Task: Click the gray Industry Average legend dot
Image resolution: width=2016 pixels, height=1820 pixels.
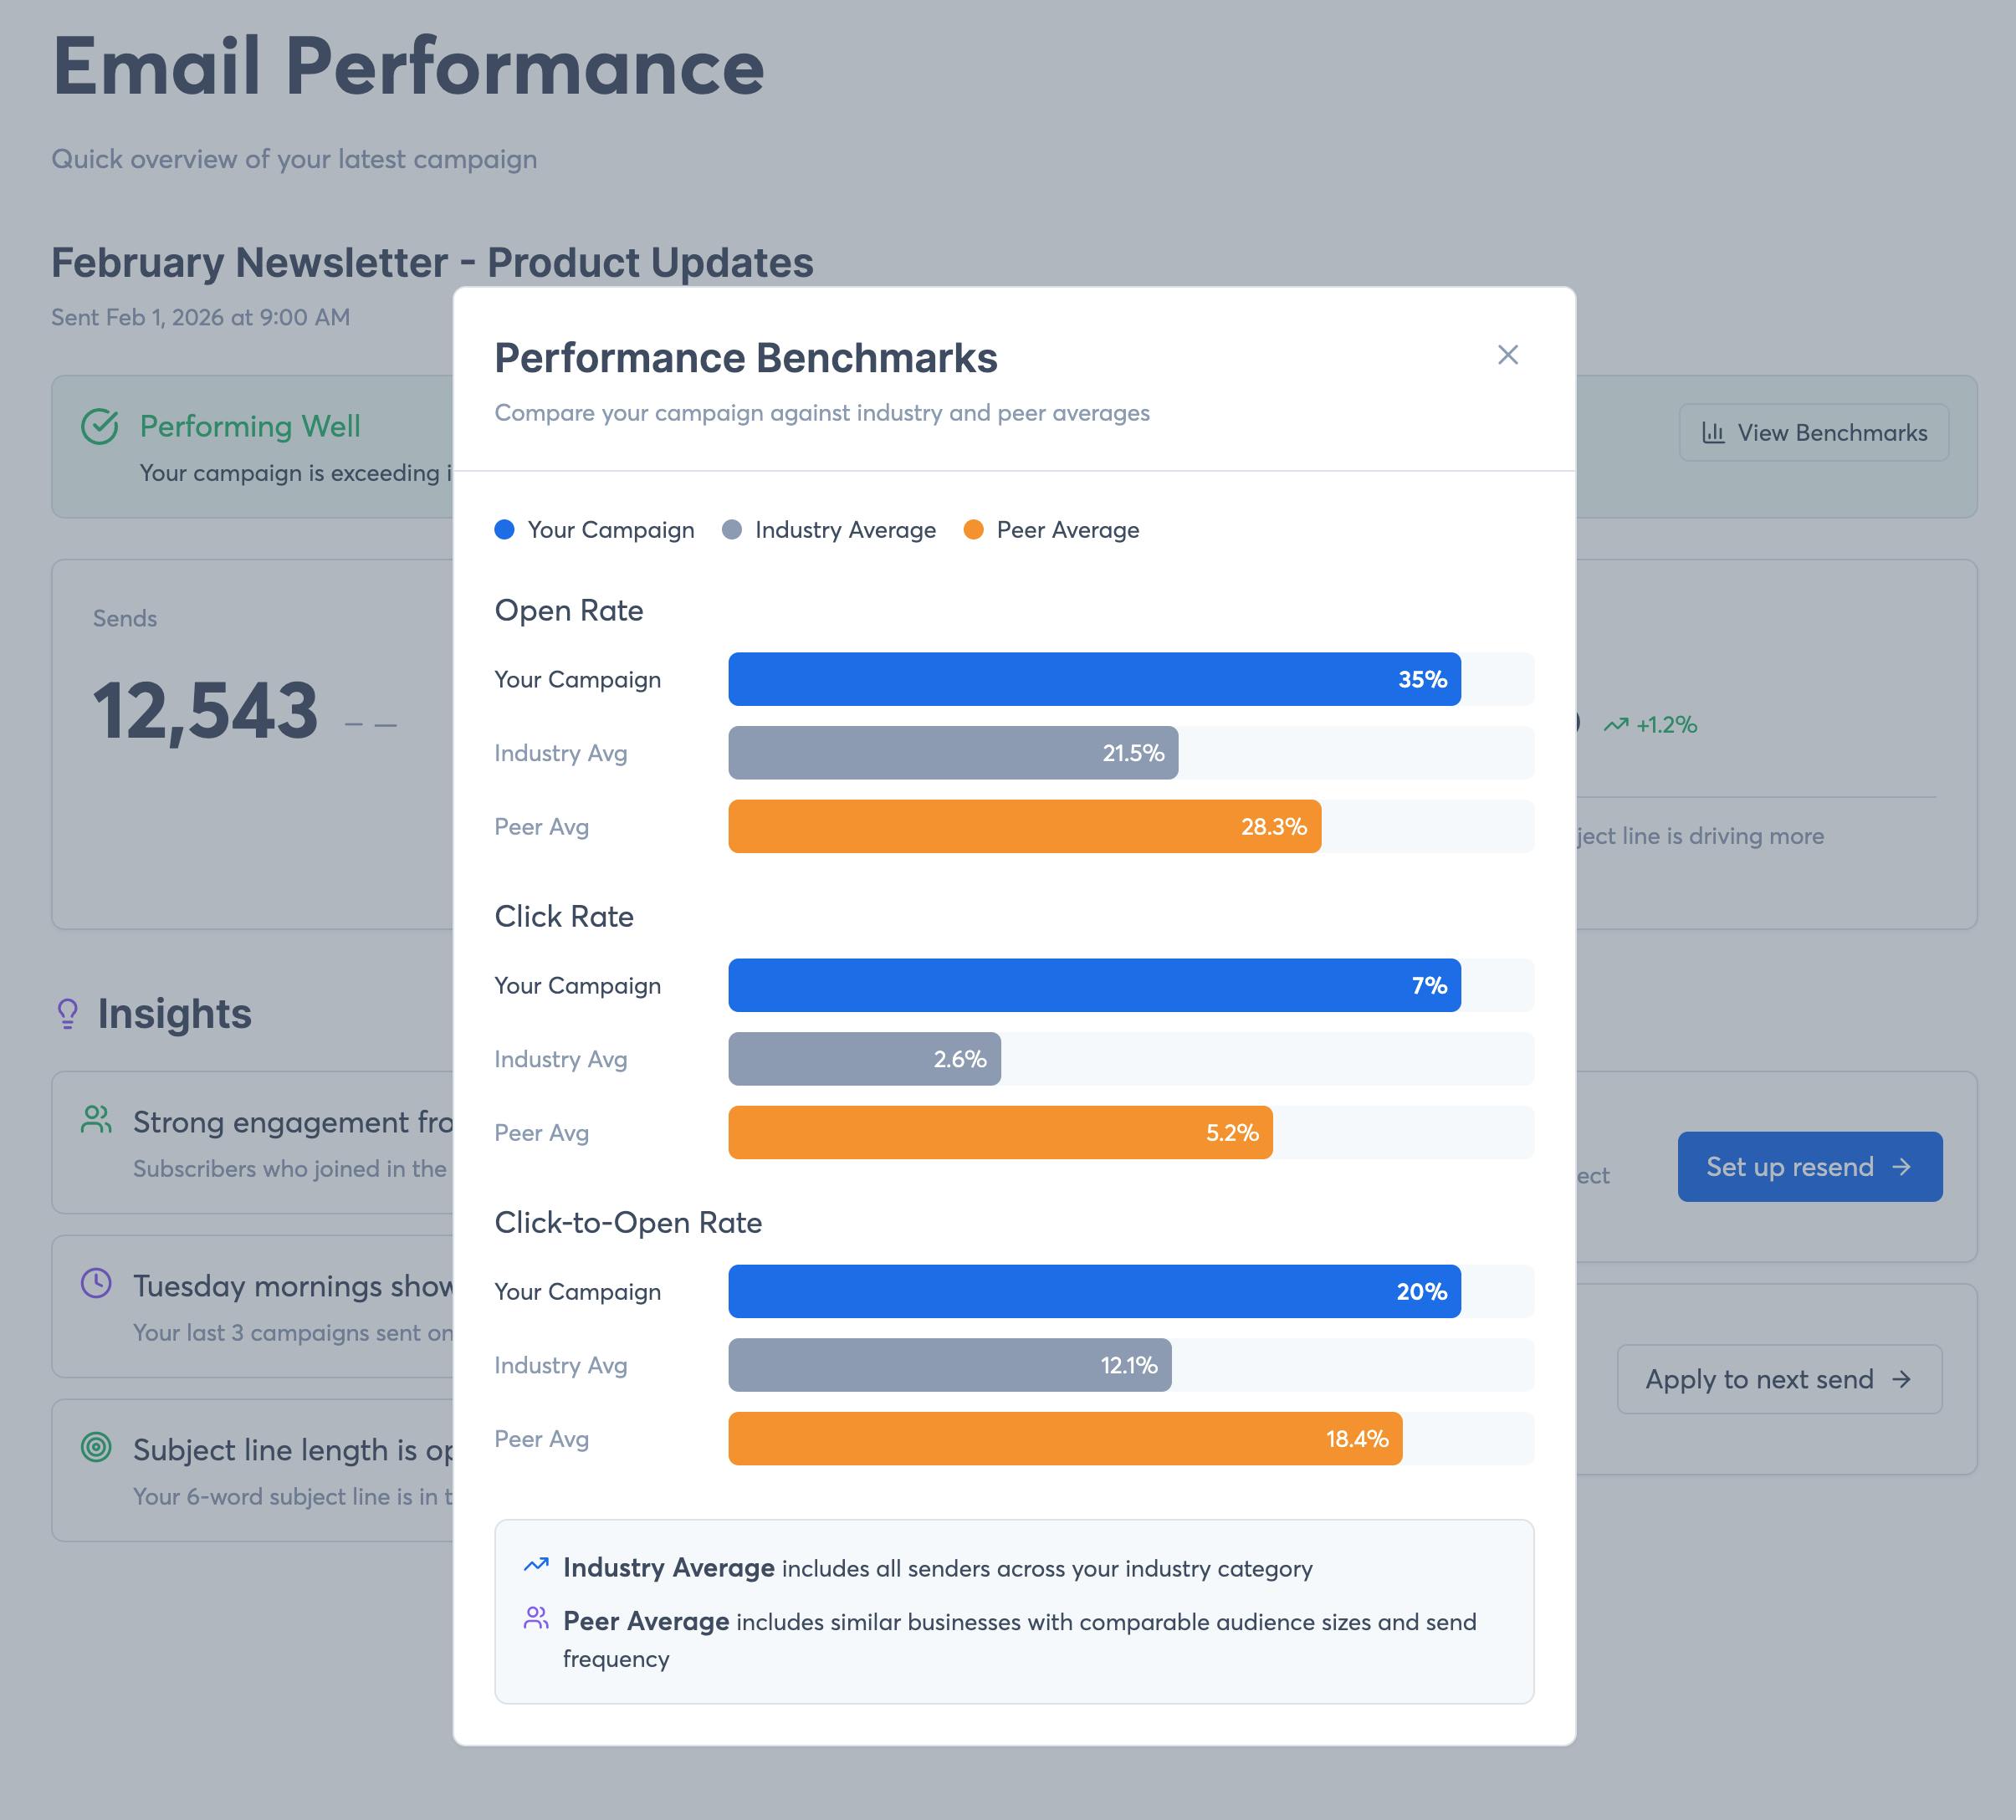Action: click(x=732, y=530)
